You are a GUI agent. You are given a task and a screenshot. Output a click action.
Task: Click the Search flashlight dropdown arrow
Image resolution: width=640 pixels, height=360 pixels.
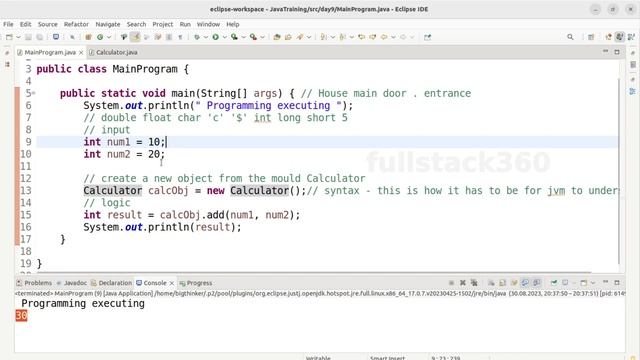click(309, 37)
